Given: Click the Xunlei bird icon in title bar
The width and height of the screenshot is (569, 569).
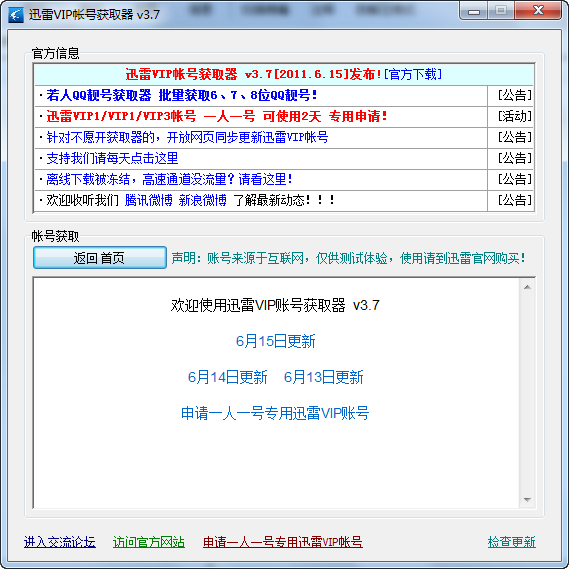Looking at the screenshot, I should (x=16, y=15).
